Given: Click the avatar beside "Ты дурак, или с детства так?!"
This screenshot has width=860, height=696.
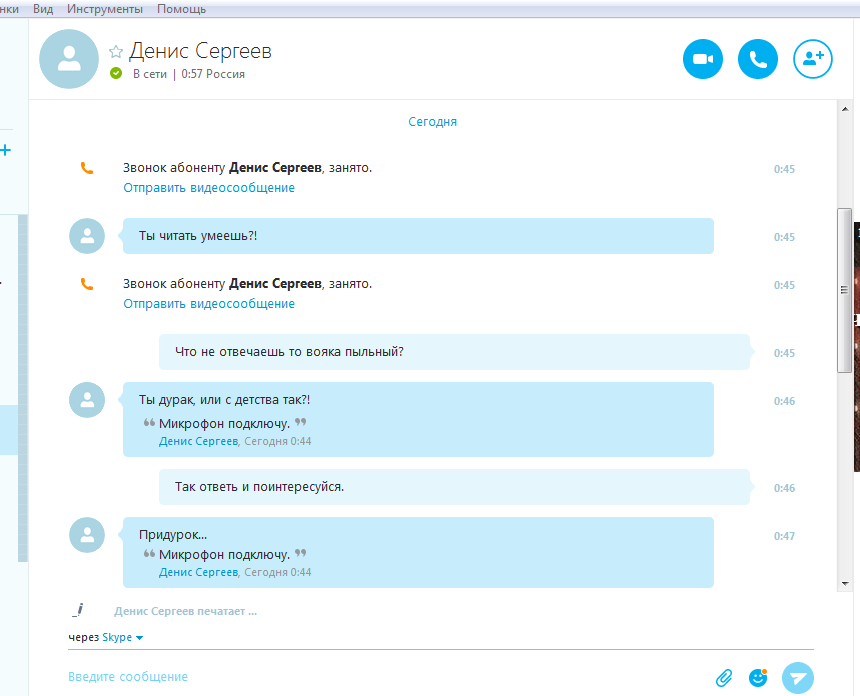Looking at the screenshot, I should [87, 400].
